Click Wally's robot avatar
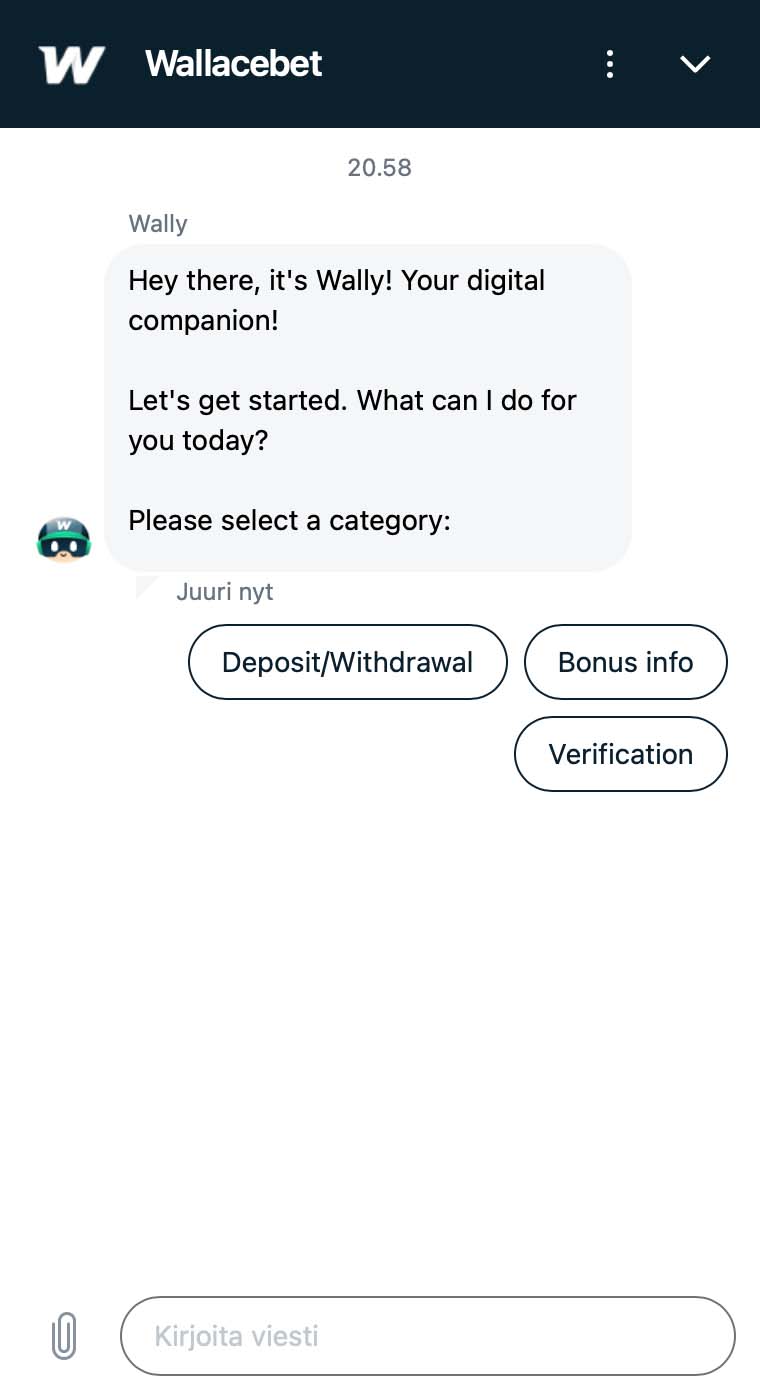Screen dimensions: 760x1400 pyautogui.click(x=64, y=538)
